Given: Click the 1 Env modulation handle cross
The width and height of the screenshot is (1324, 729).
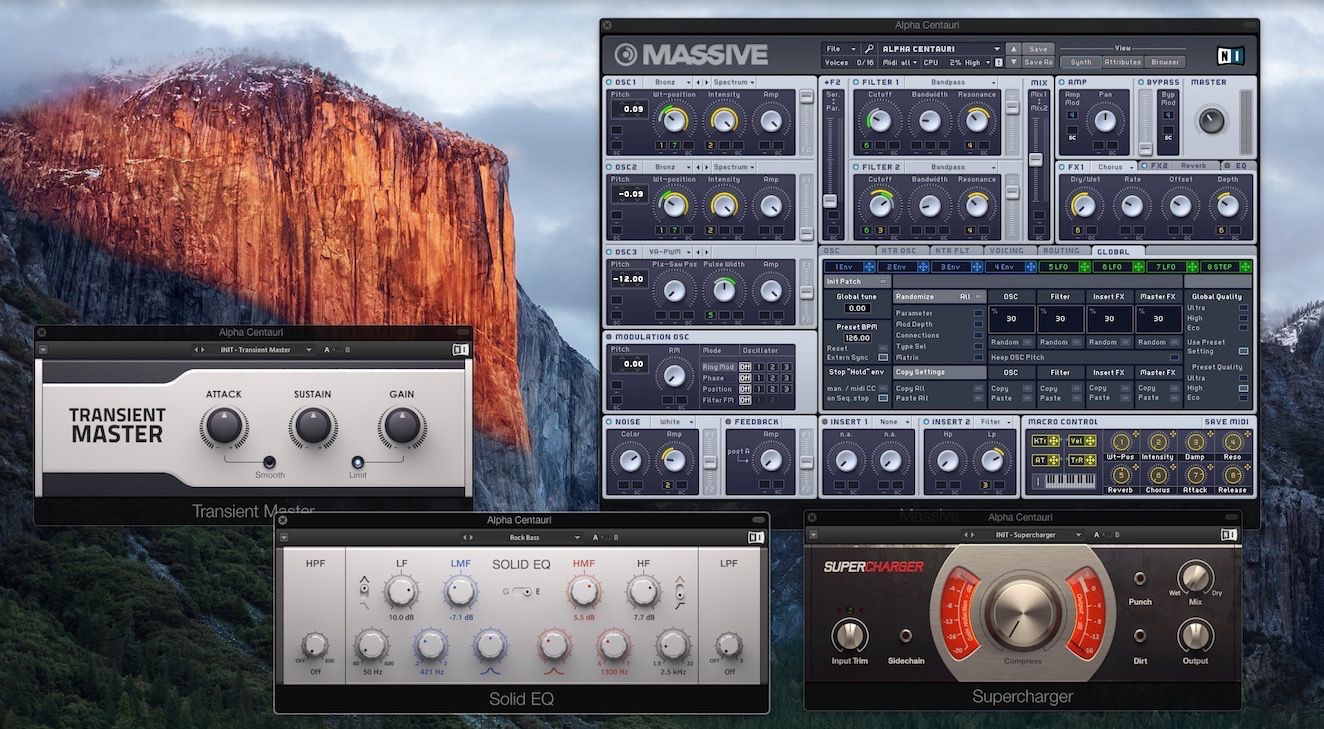Looking at the screenshot, I should [868, 267].
